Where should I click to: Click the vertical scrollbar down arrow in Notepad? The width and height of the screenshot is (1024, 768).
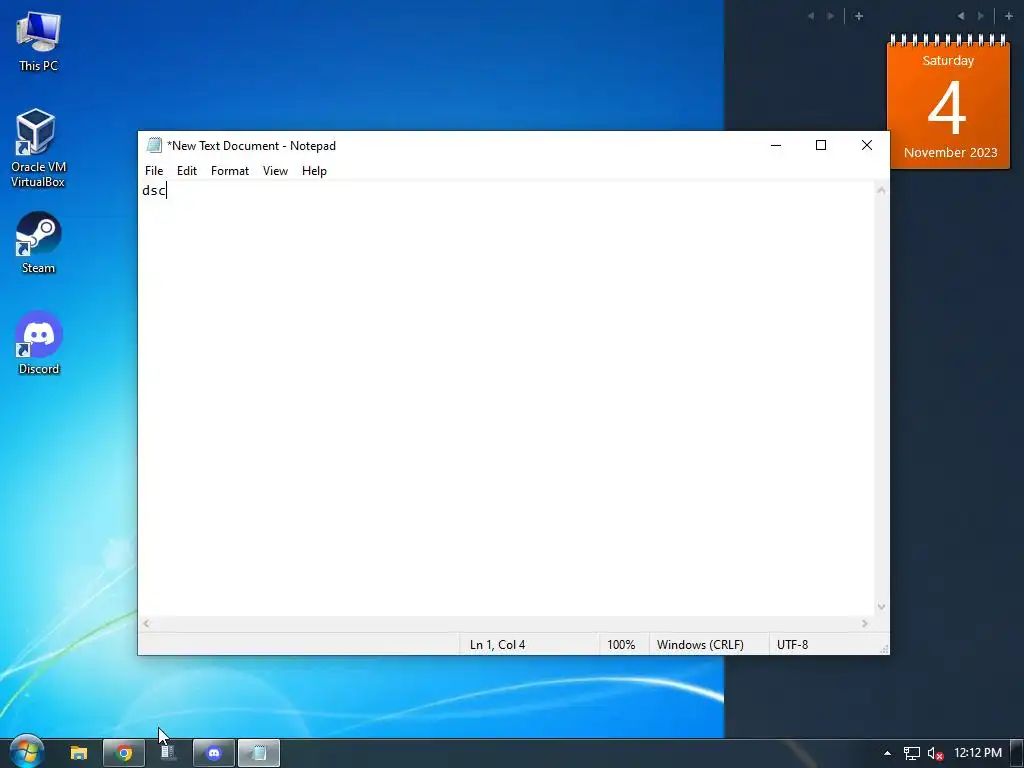point(882,607)
